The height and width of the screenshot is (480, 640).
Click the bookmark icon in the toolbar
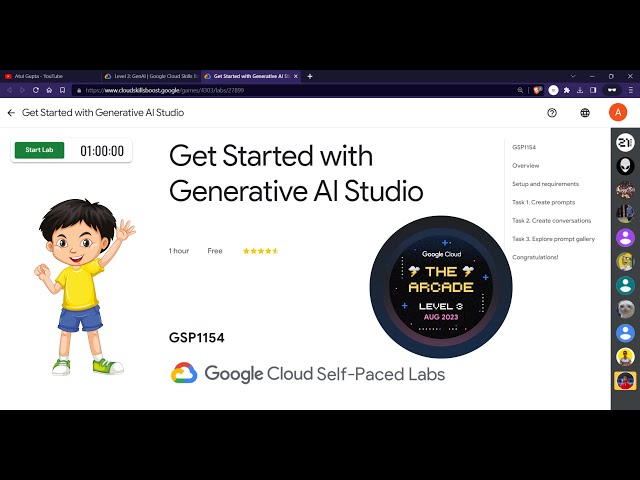[62, 90]
